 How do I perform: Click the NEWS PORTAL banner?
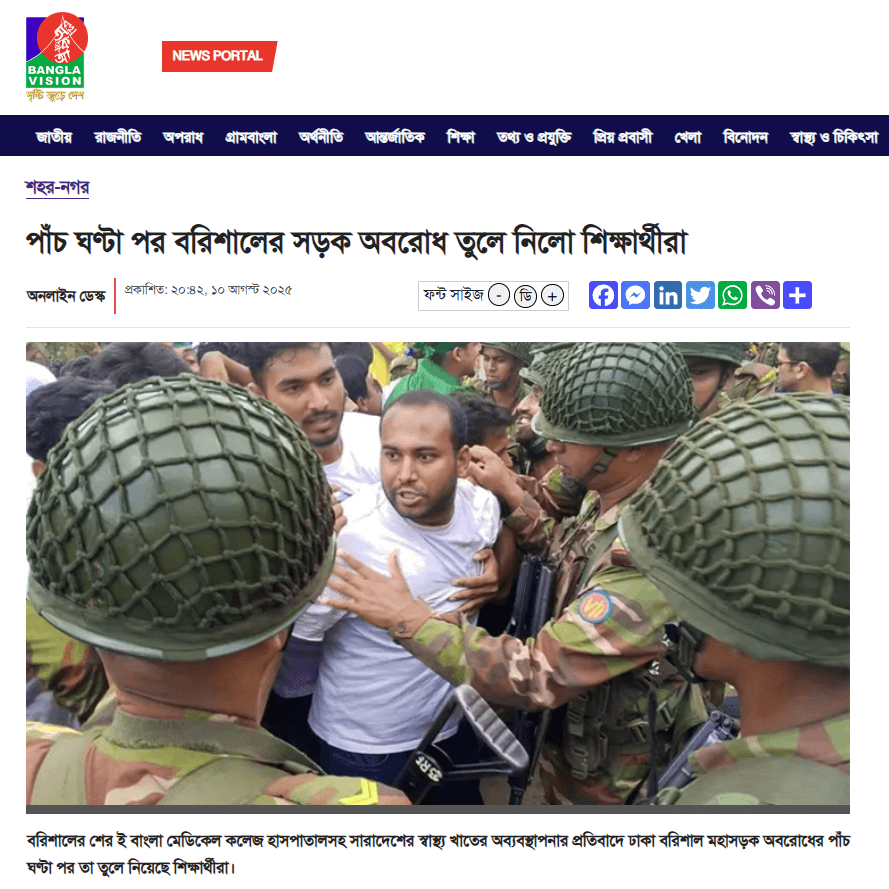pyautogui.click(x=219, y=56)
